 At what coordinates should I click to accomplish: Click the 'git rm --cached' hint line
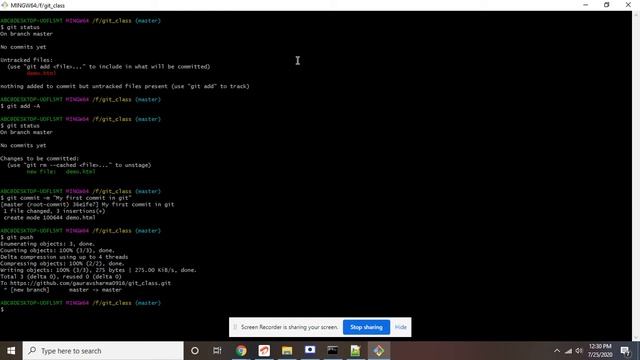pyautogui.click(x=79, y=165)
